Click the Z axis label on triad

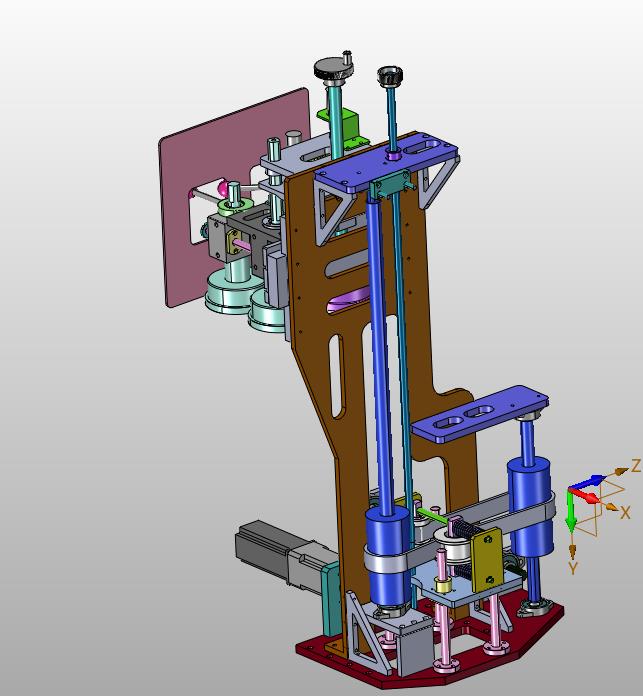point(636,466)
